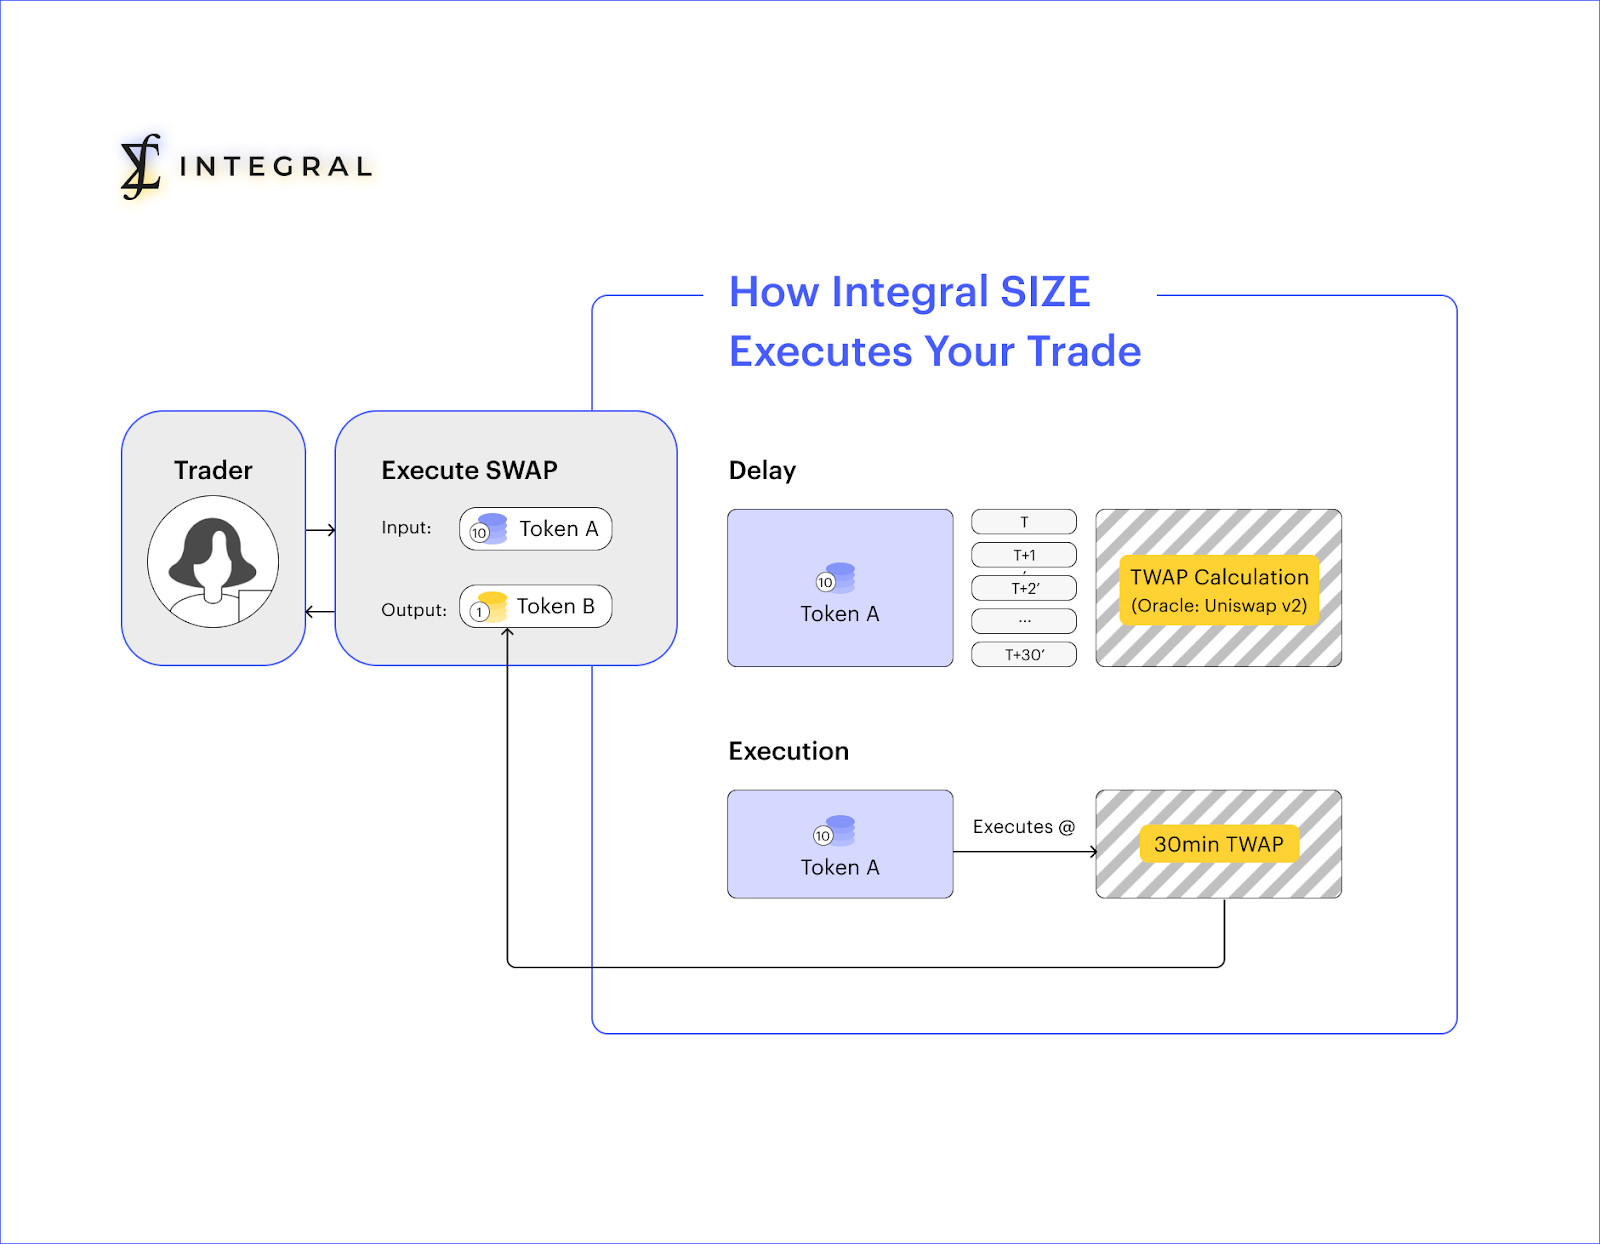This screenshot has height=1244, width=1600.
Task: Click the 'Executes Your Trade' title line
Action: [x=935, y=352]
